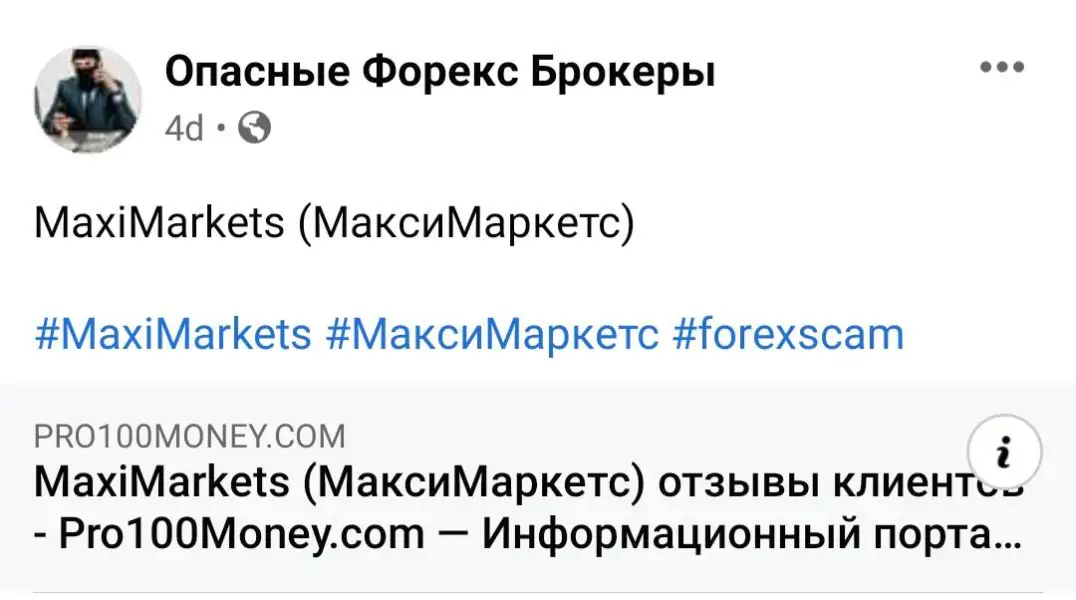Click the dot separator beside the timestamp
The width and height of the screenshot is (1076, 600).
pyautogui.click(x=221, y=128)
